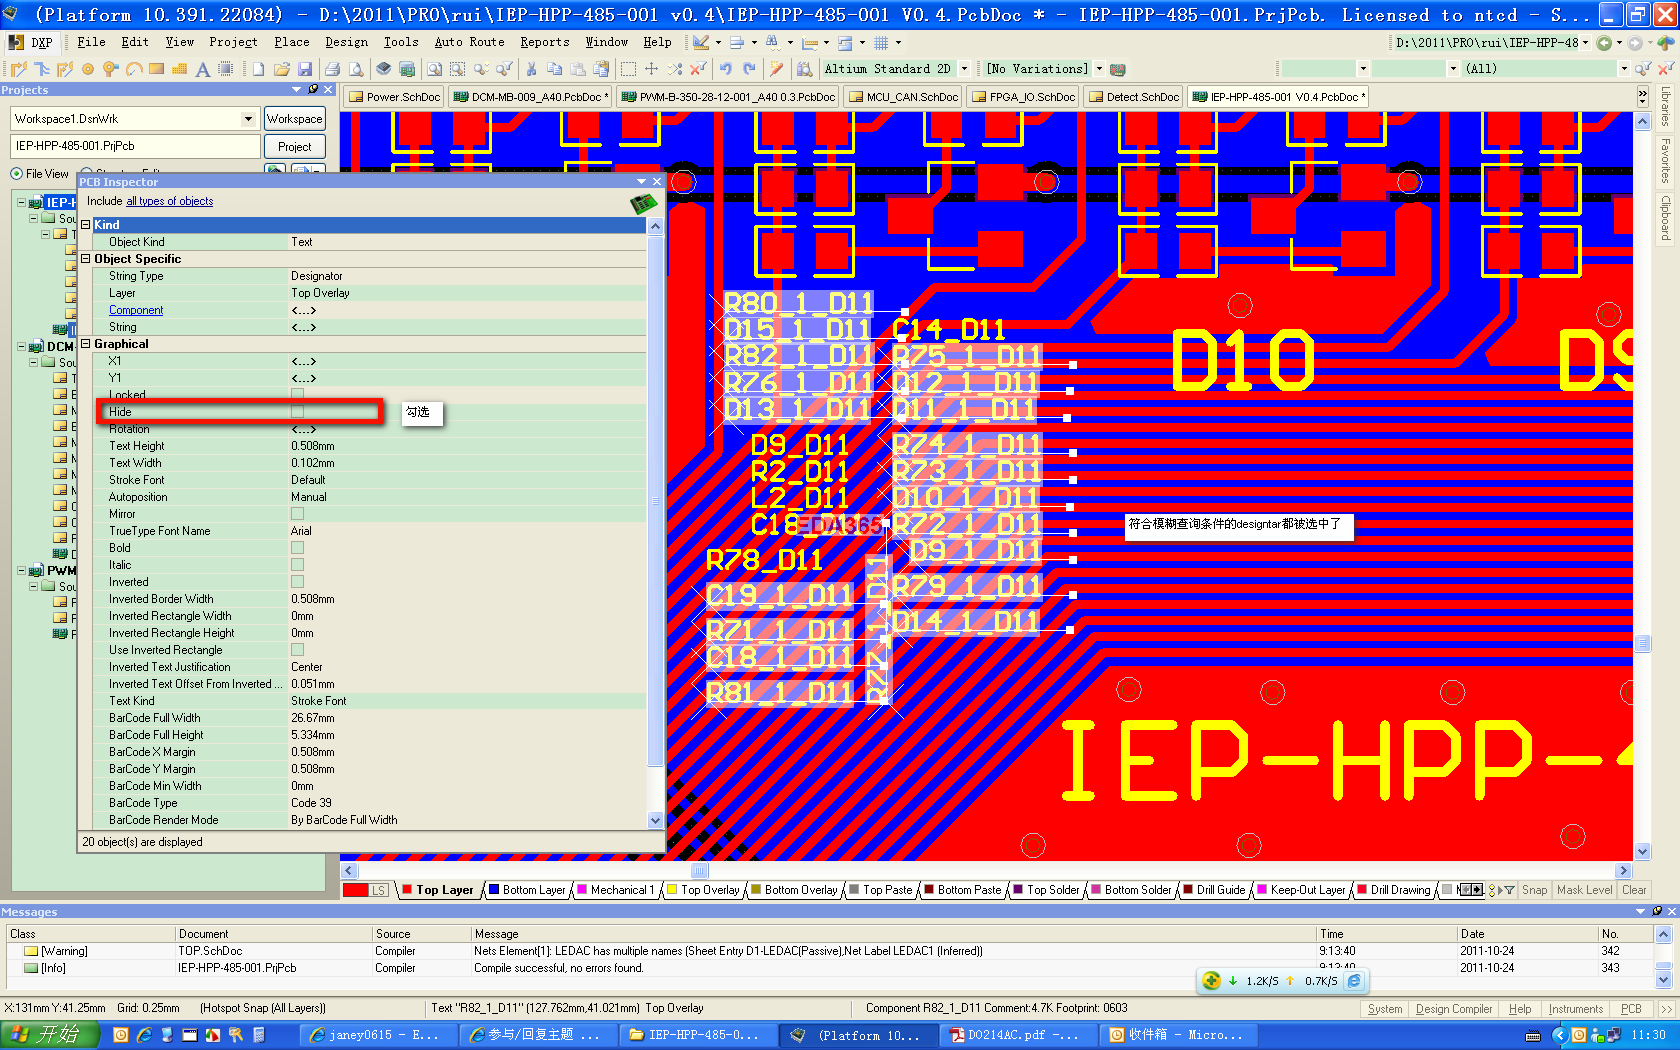
Task: Click the grid settings icon
Action: [881, 42]
